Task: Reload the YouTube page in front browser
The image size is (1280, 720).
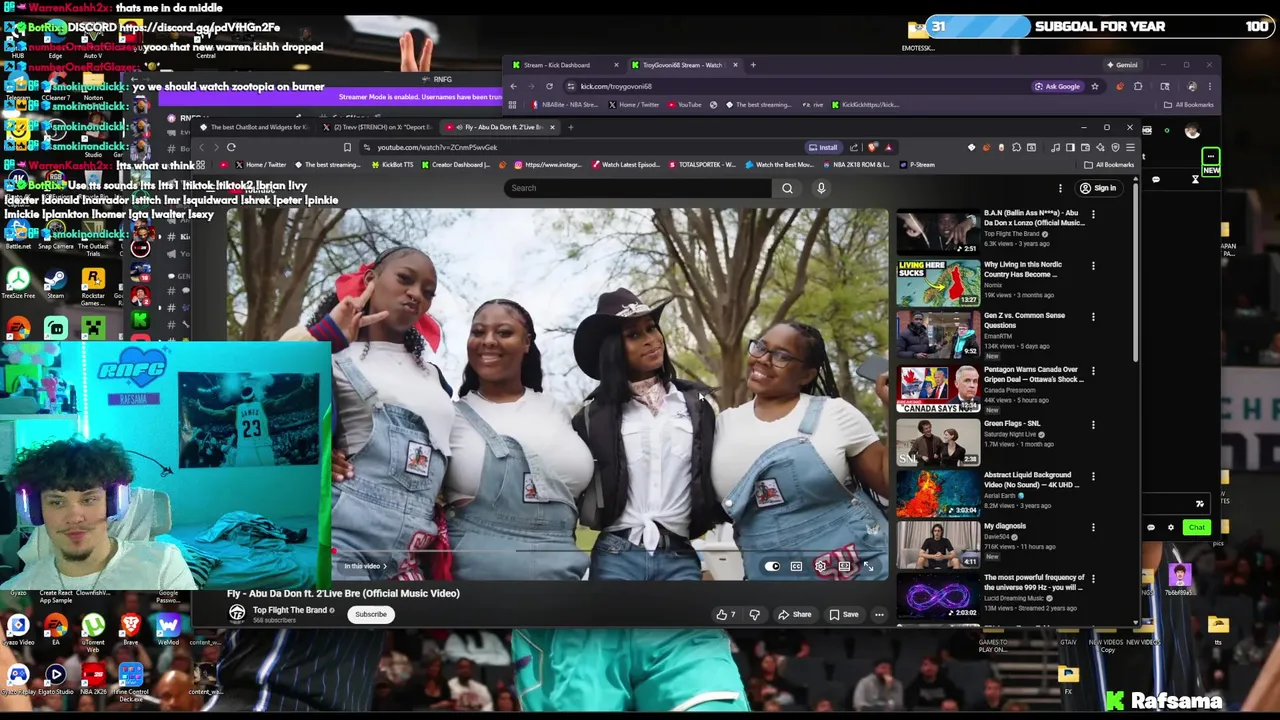Action: point(231,147)
